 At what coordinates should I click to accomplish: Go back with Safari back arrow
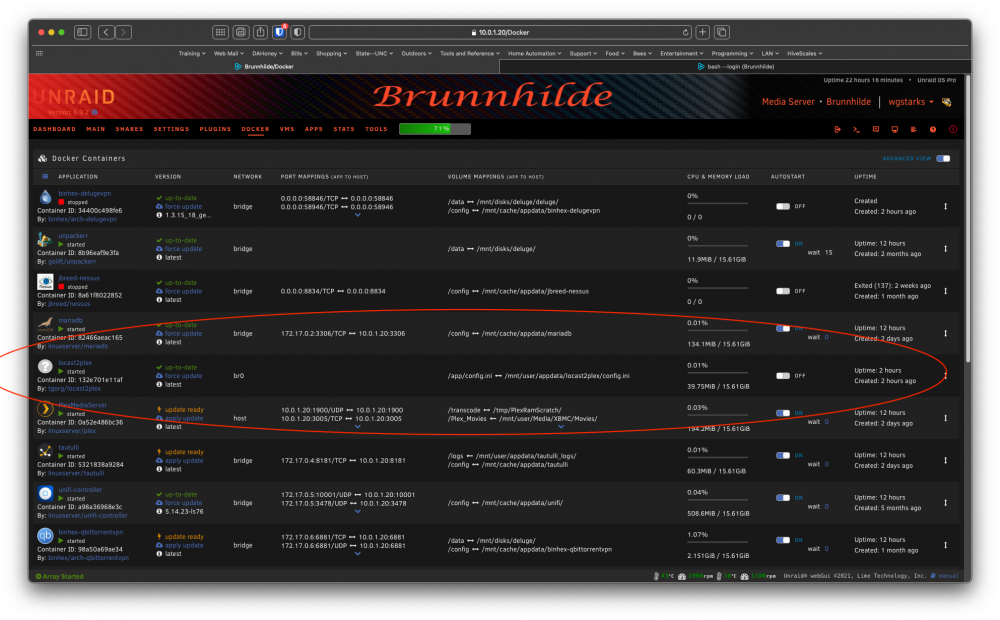107,32
